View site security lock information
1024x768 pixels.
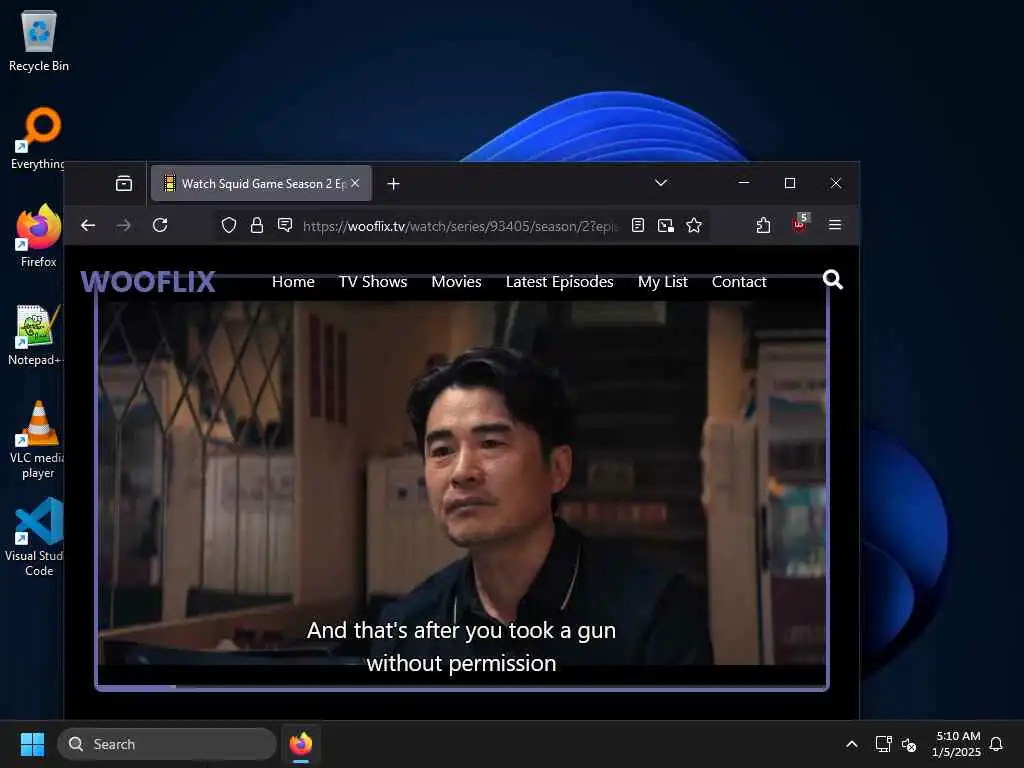click(257, 225)
